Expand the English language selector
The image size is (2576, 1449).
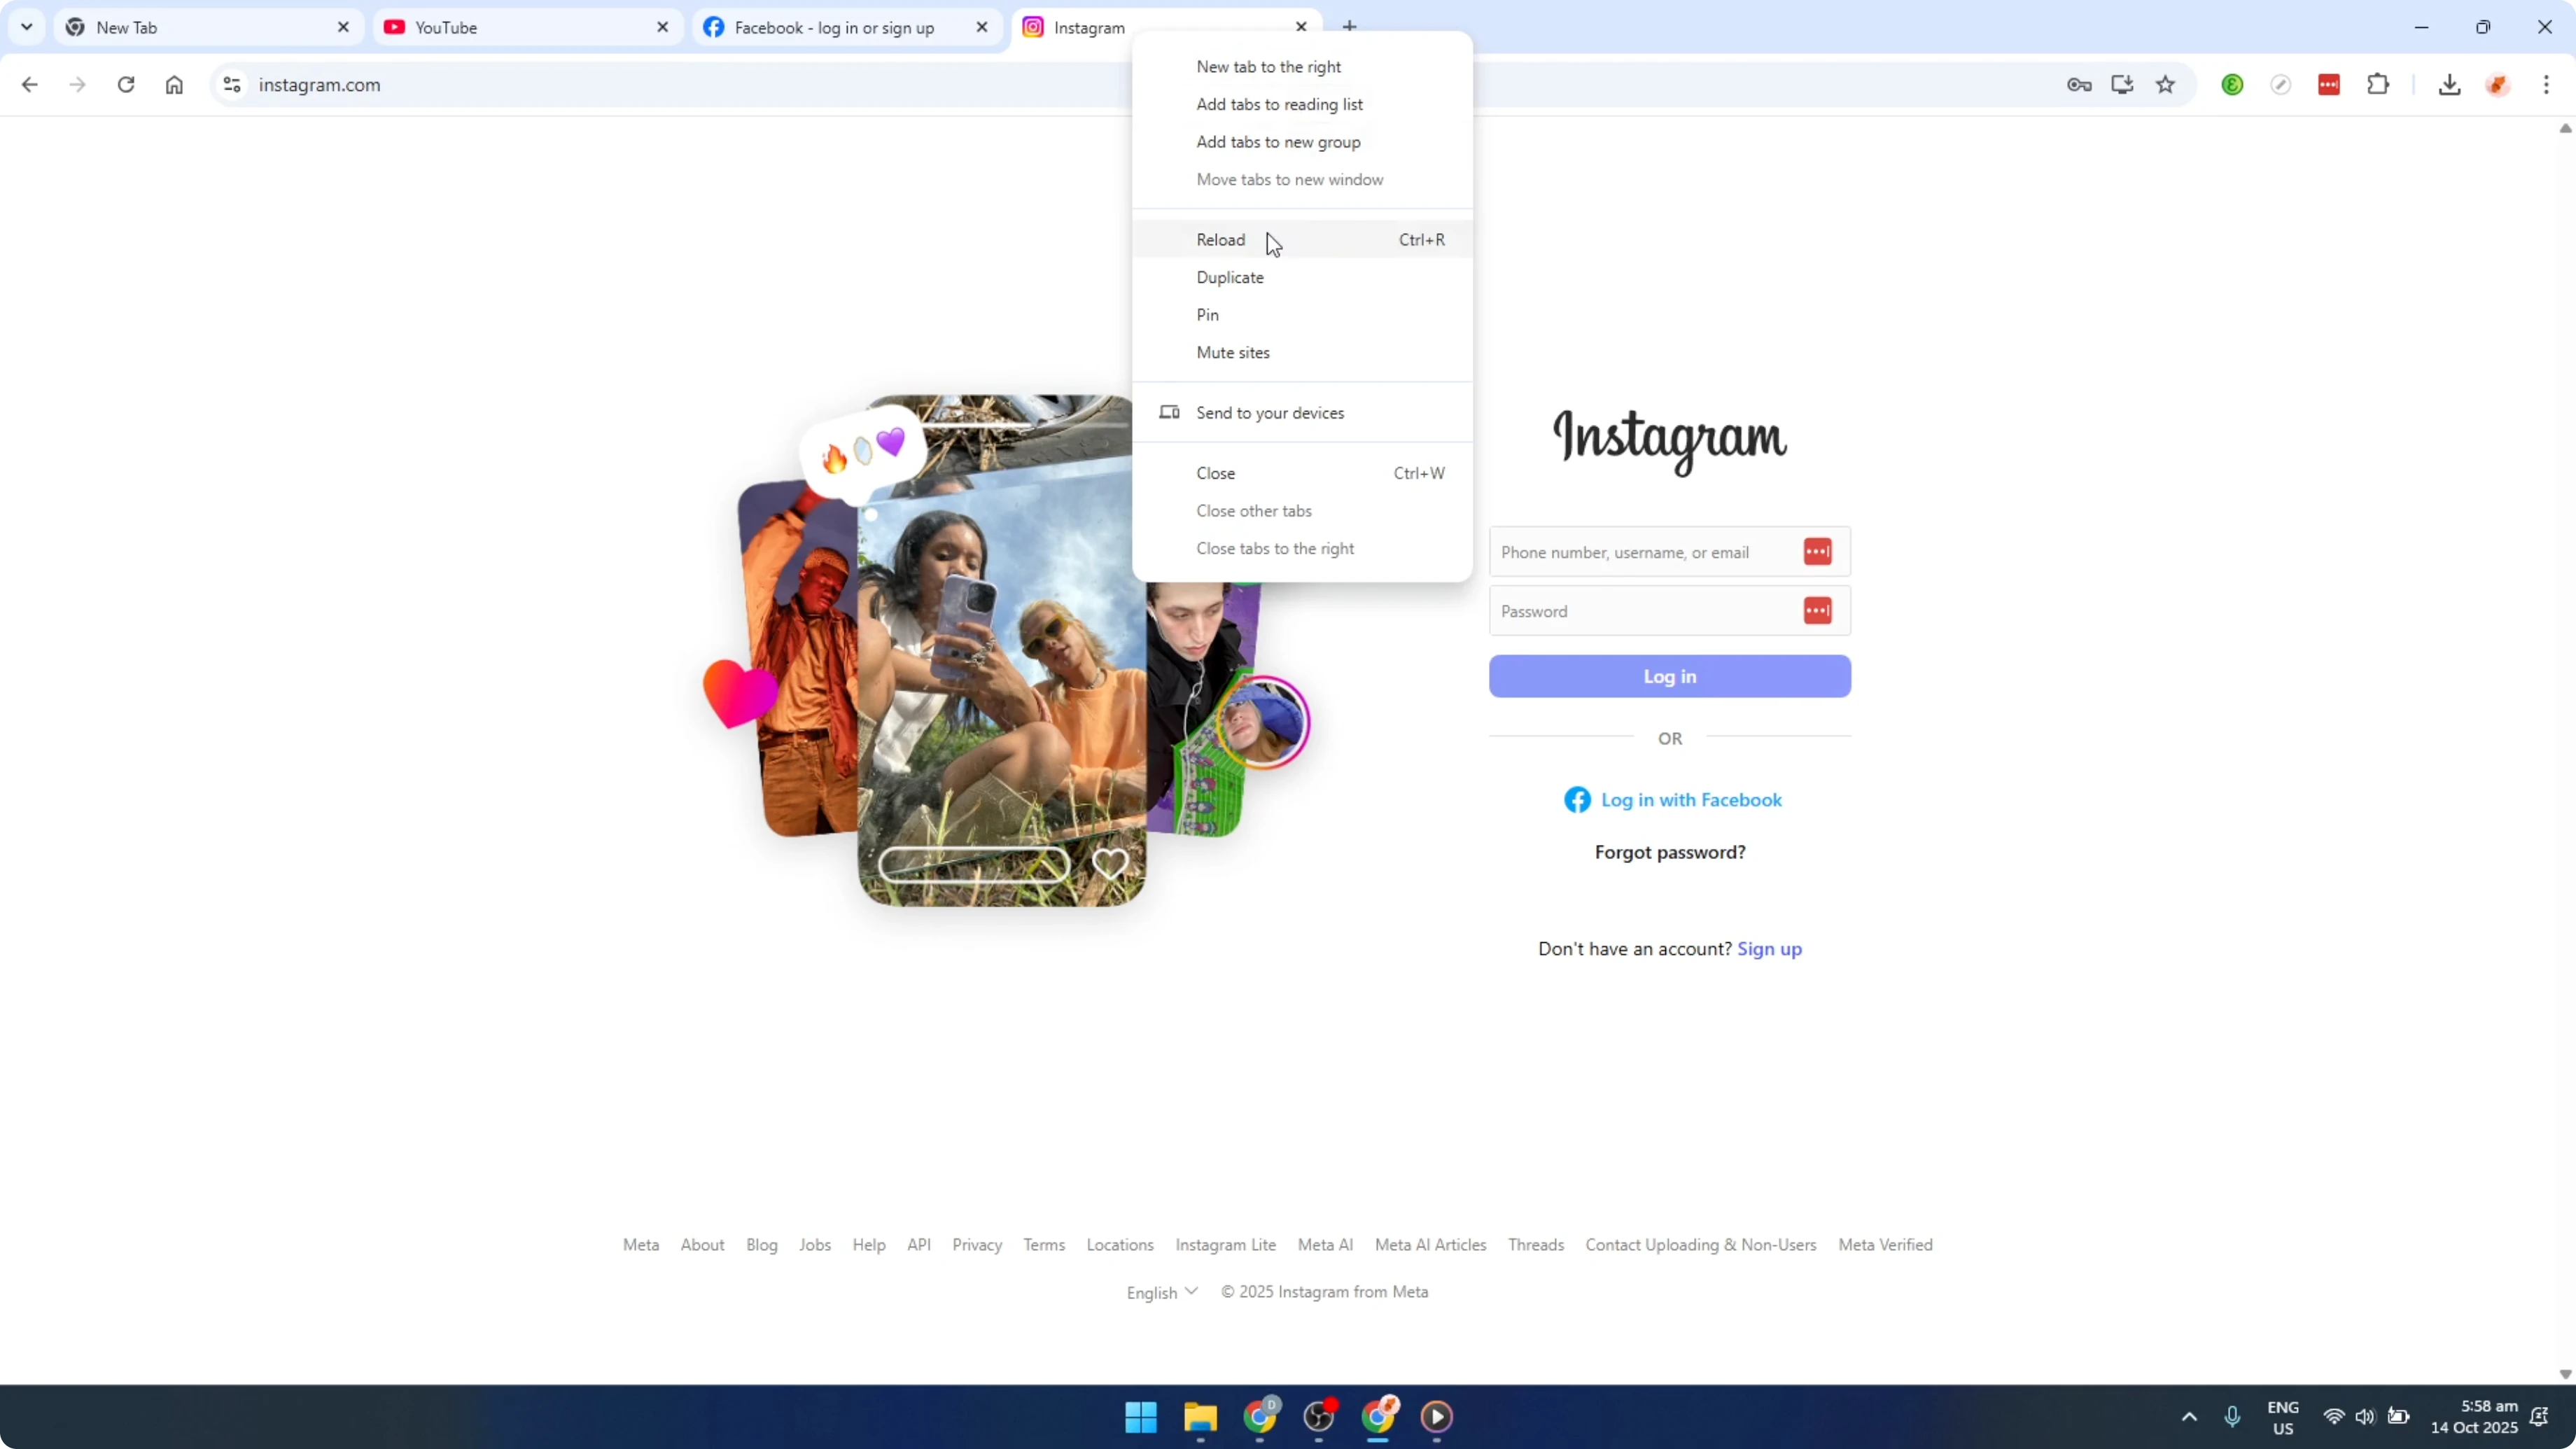click(x=1162, y=1292)
